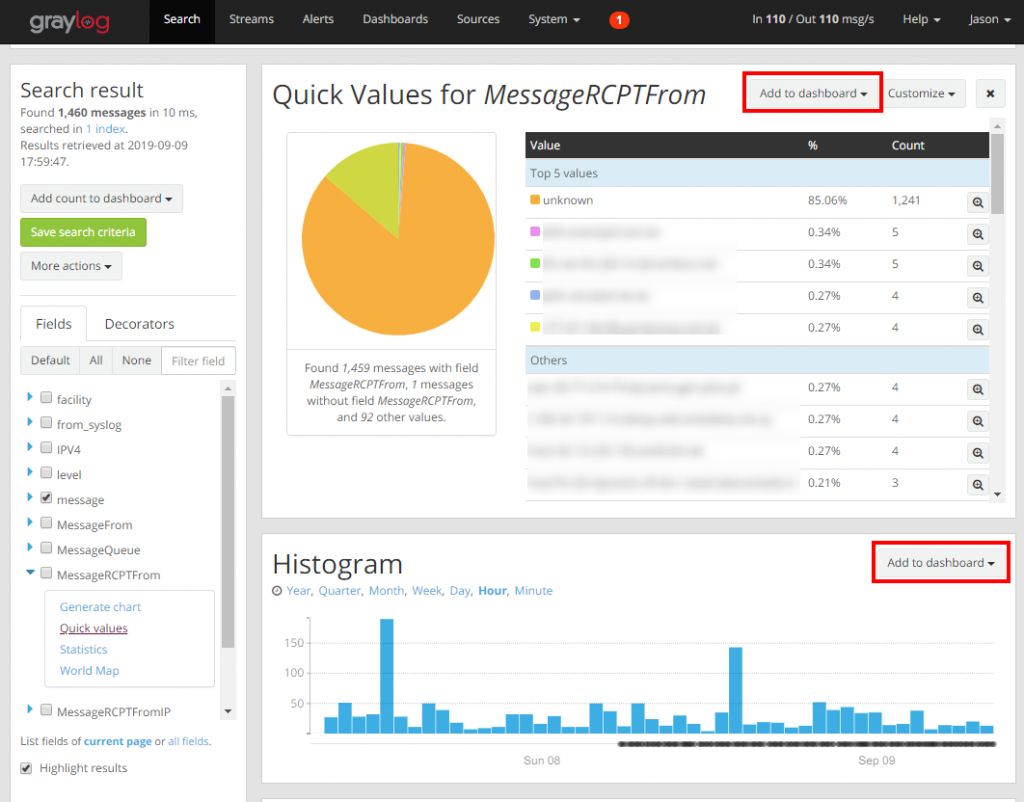Click Quick values link
The width and height of the screenshot is (1024, 802).
[x=93, y=628]
